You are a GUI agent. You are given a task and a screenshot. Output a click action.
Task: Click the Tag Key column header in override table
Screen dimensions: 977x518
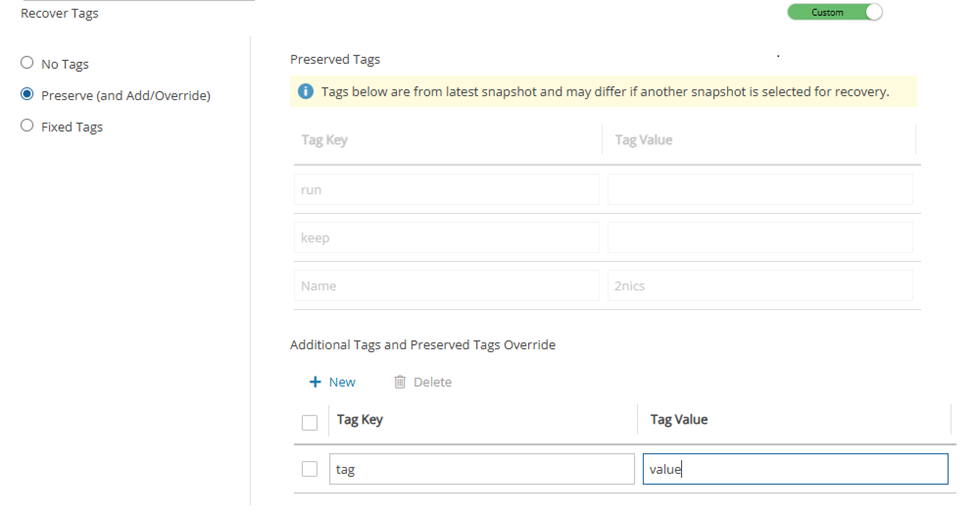click(x=360, y=420)
